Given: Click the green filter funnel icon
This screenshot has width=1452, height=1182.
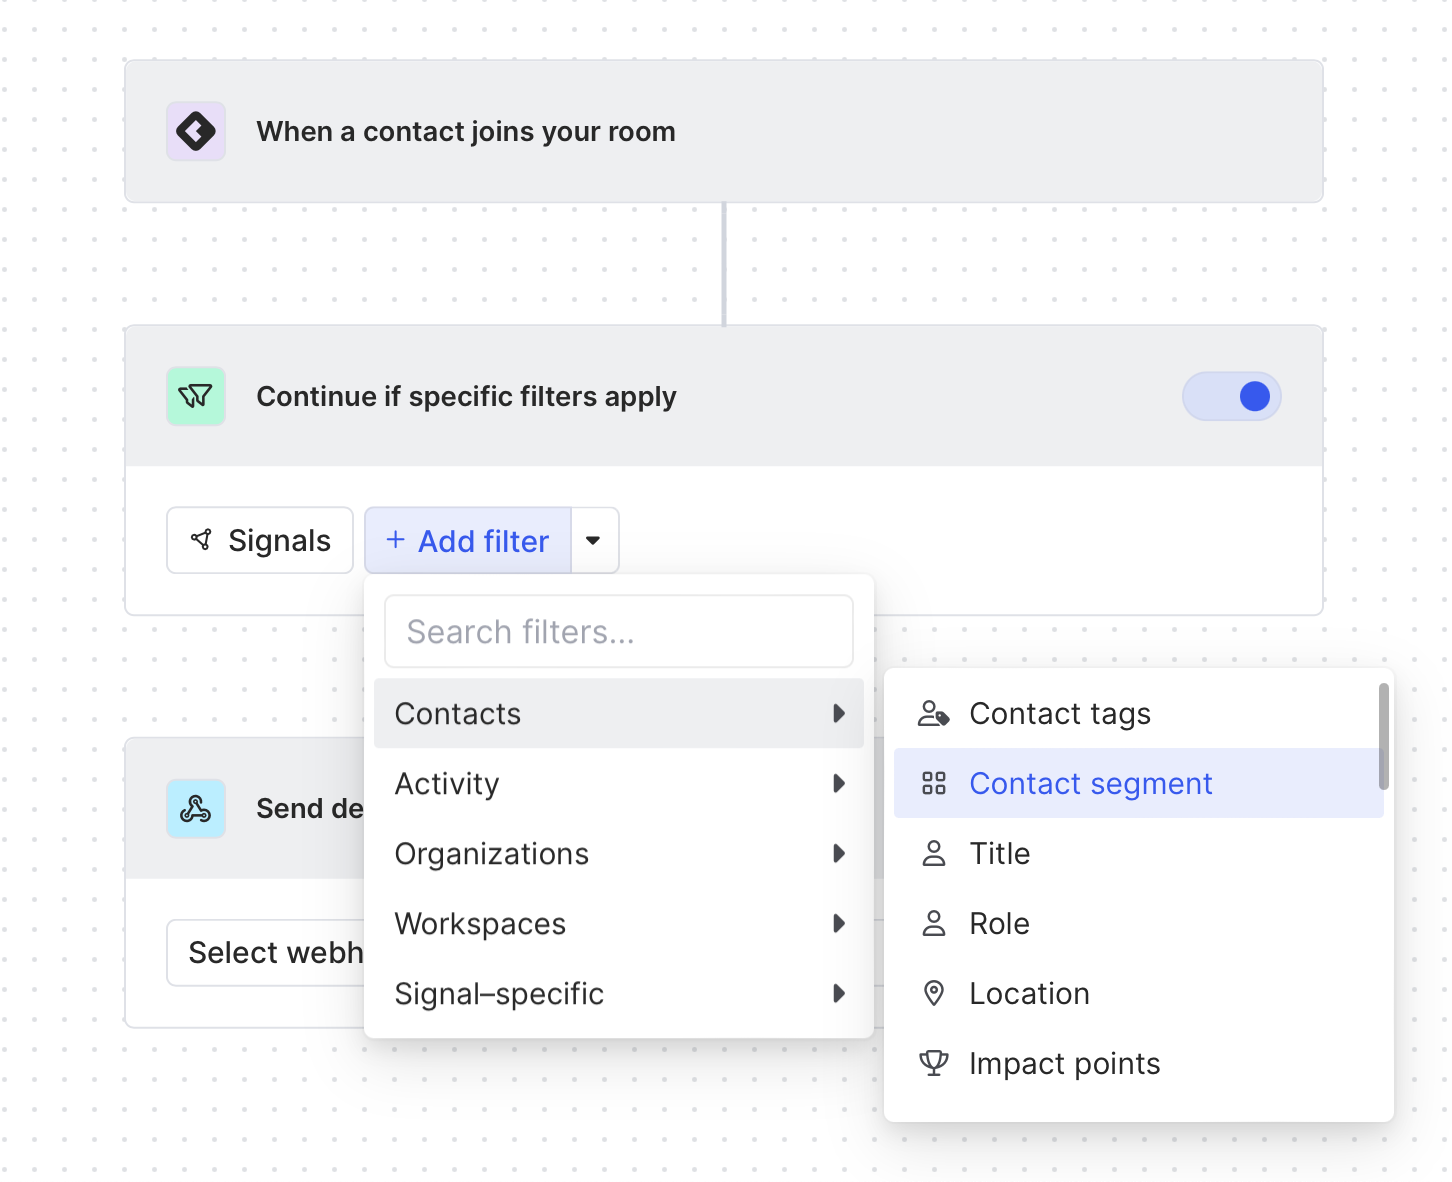Looking at the screenshot, I should (x=196, y=396).
